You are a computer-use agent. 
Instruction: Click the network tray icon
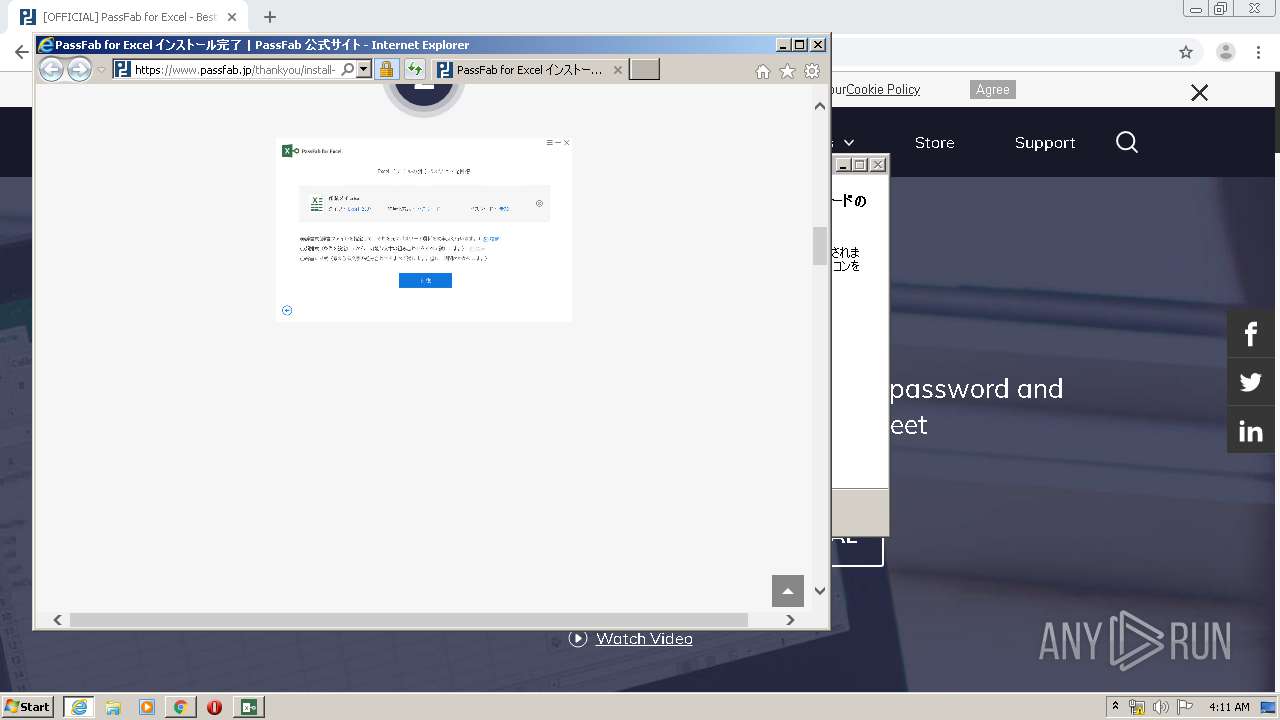(x=1137, y=707)
